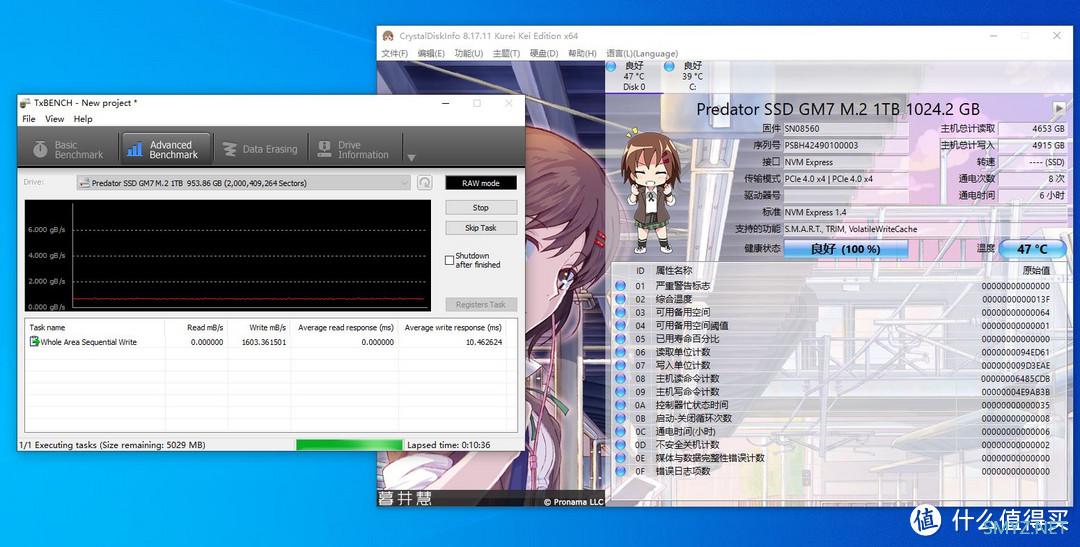The width and height of the screenshot is (1080, 547).
Task: Click the host total reads value 4653 GB
Action: point(1032,128)
